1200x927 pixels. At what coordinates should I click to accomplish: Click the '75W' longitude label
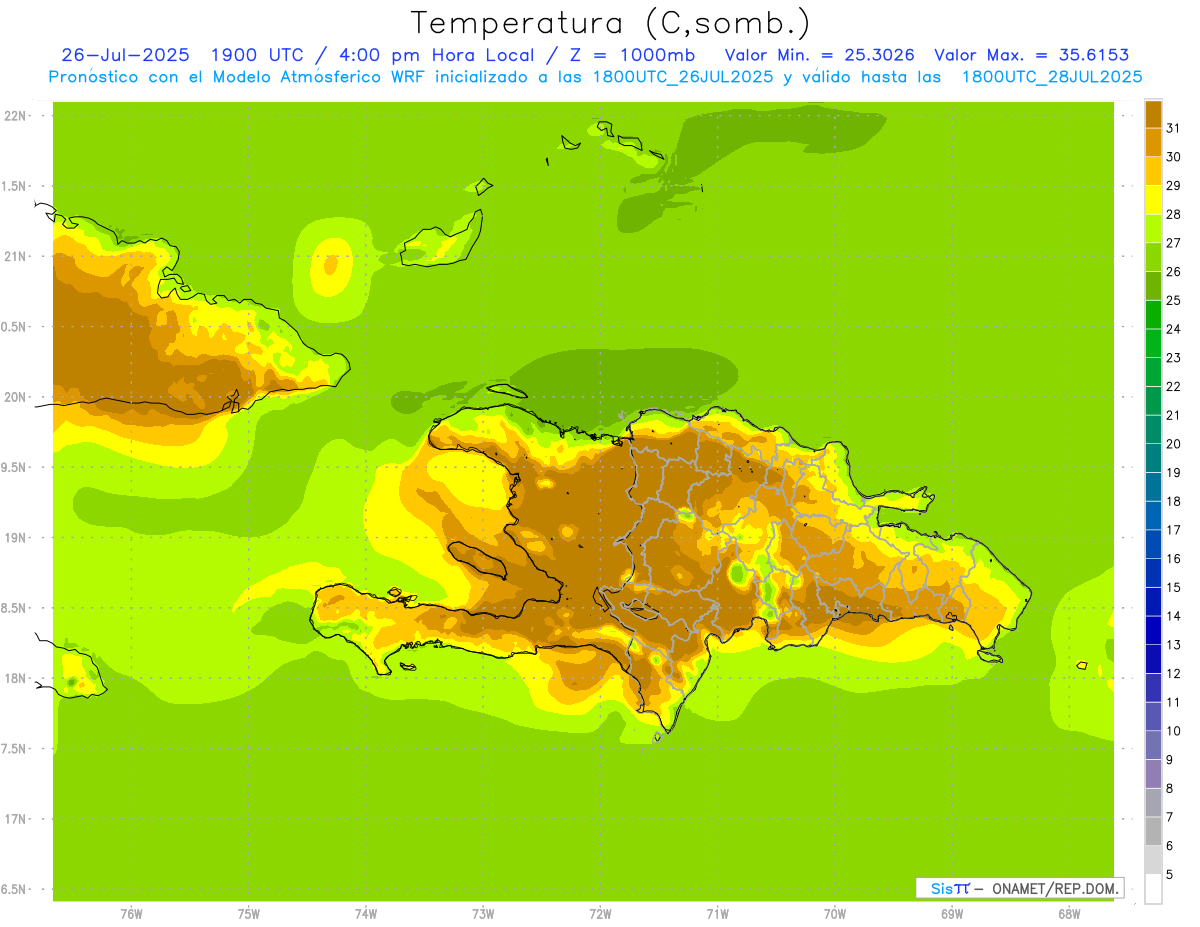coord(249,914)
